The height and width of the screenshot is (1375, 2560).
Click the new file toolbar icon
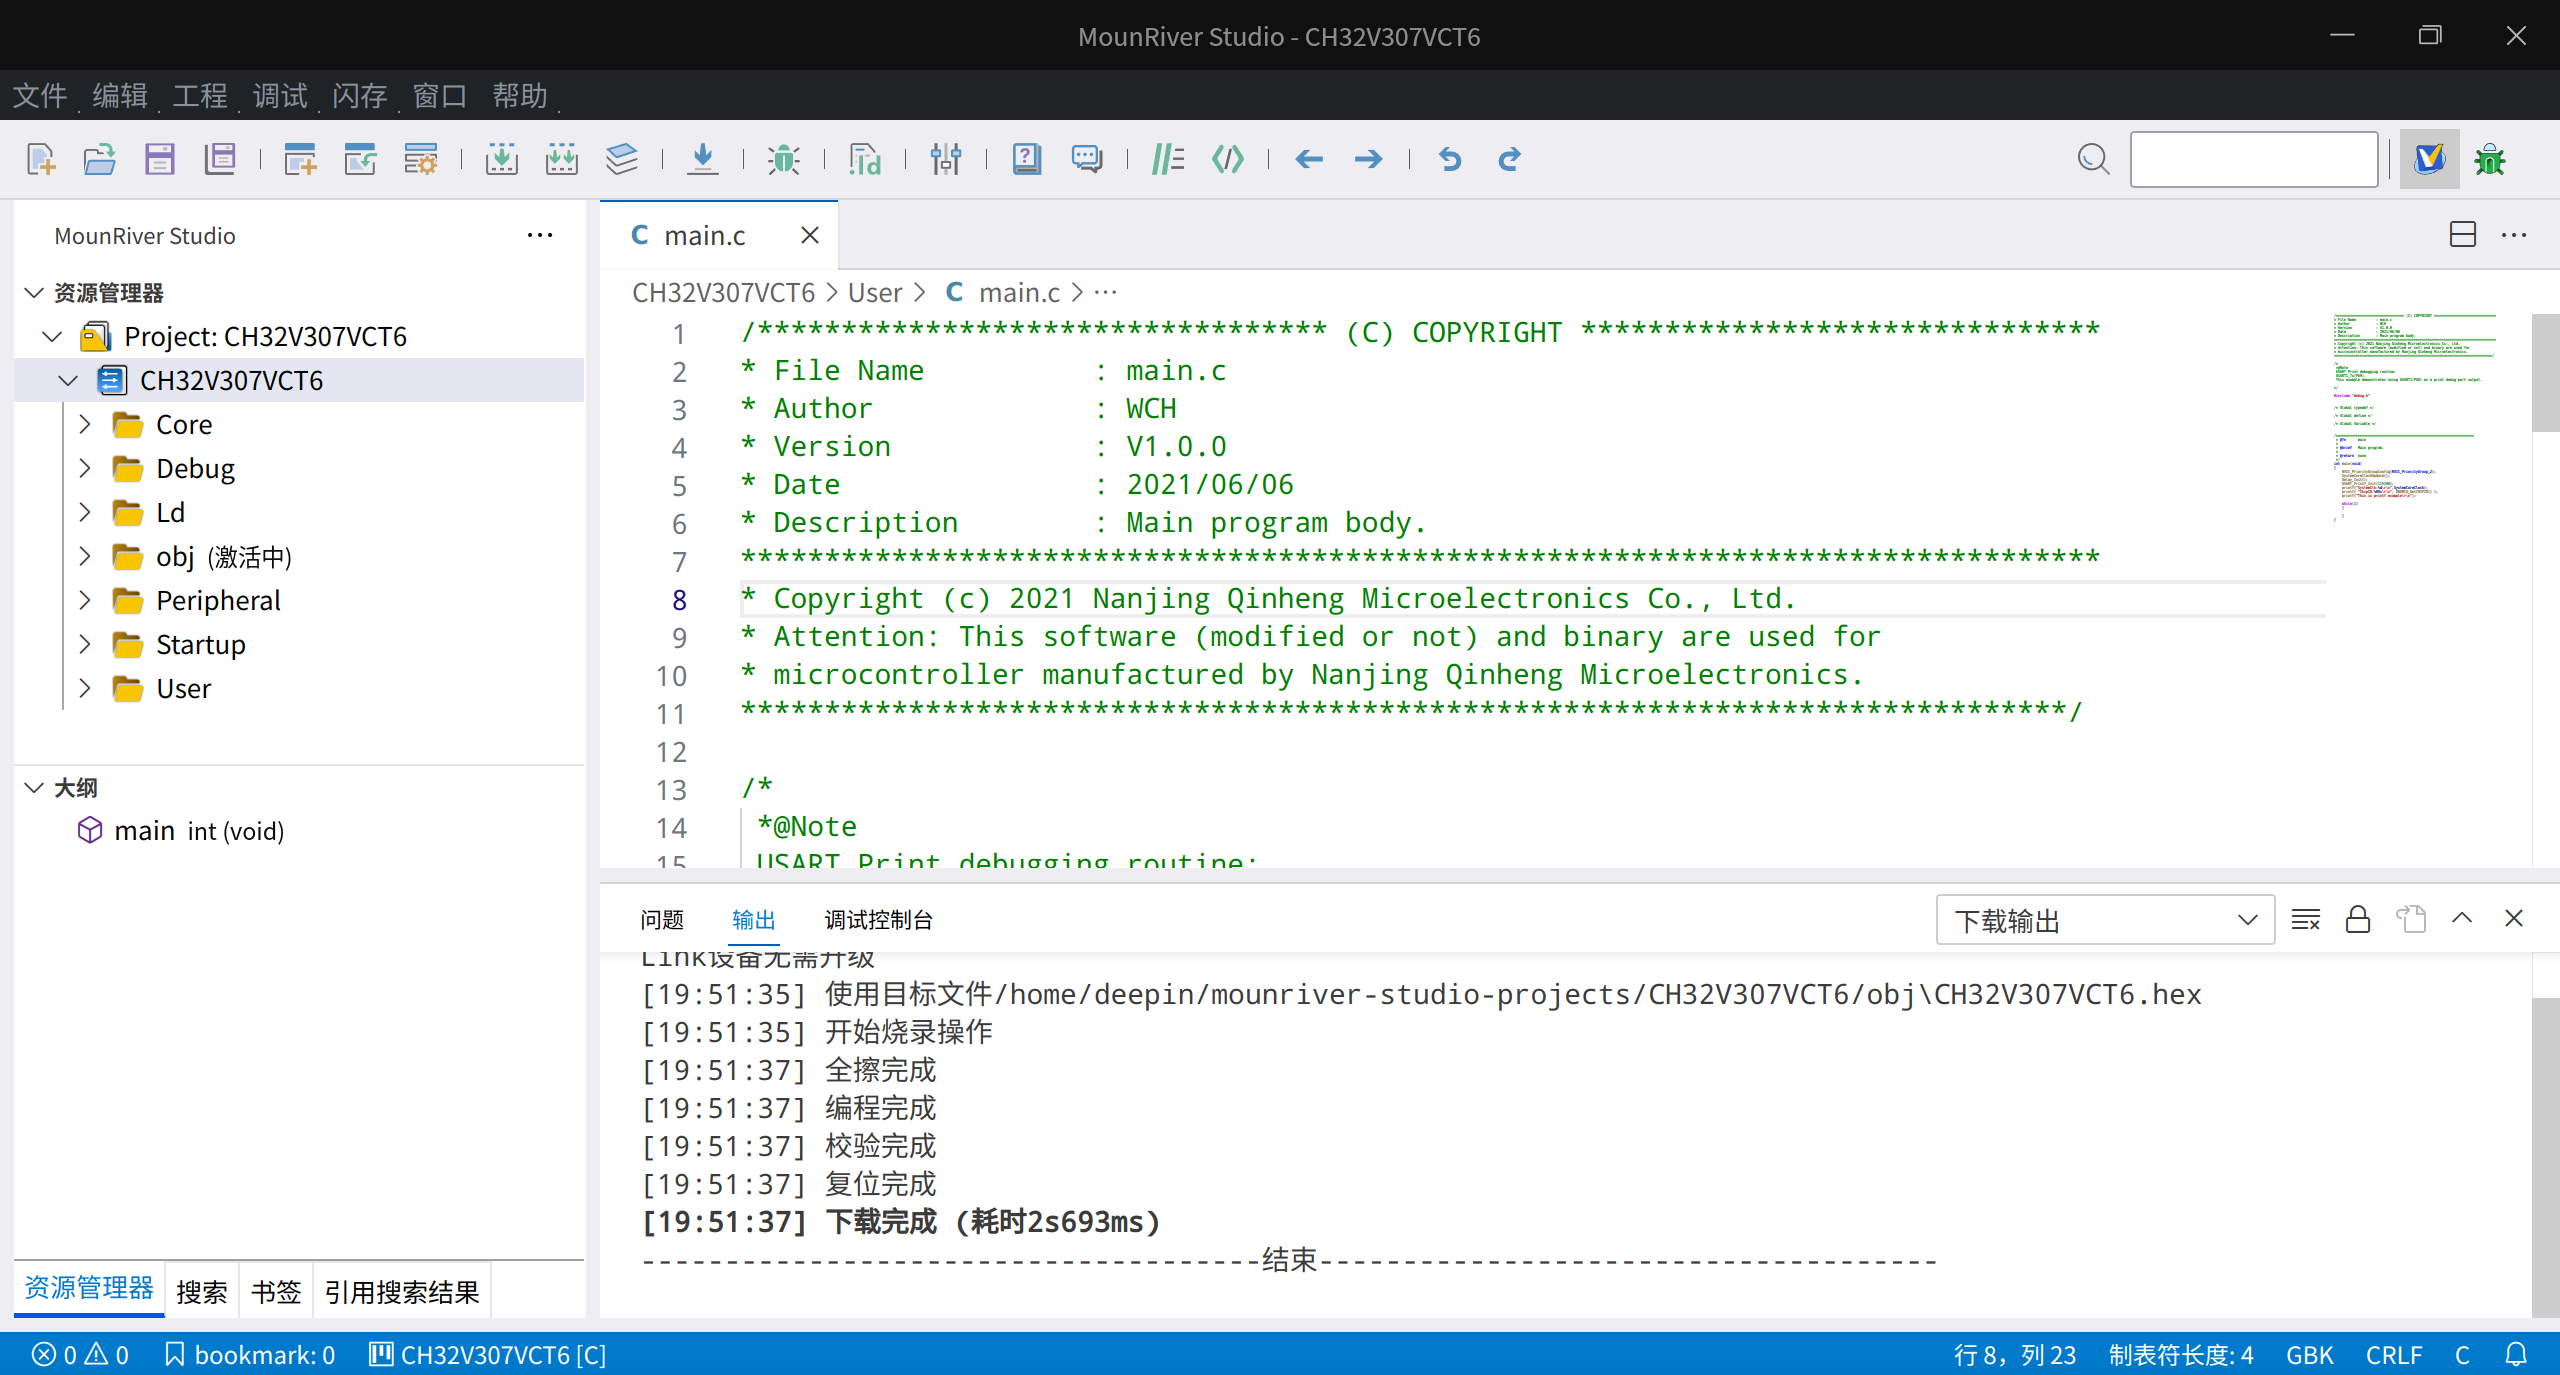(41, 159)
